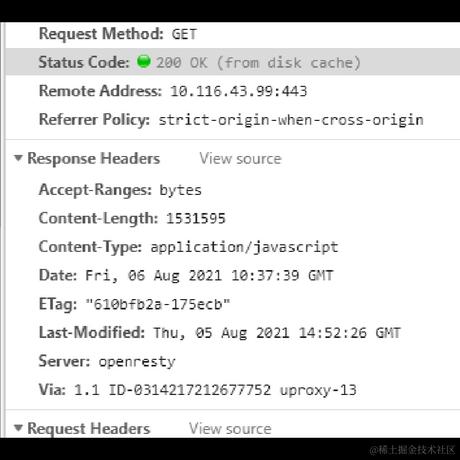Select the Last-Modified header value

point(277,333)
